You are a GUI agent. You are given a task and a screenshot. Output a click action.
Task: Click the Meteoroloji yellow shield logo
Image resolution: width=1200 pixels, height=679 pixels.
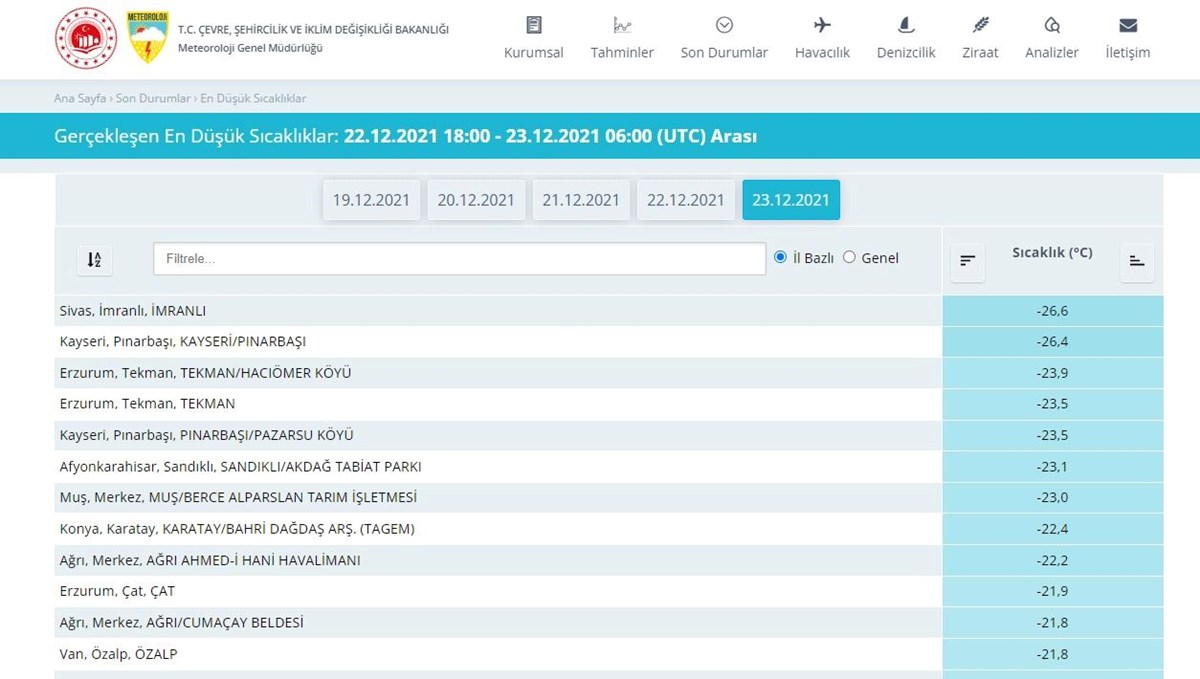148,38
